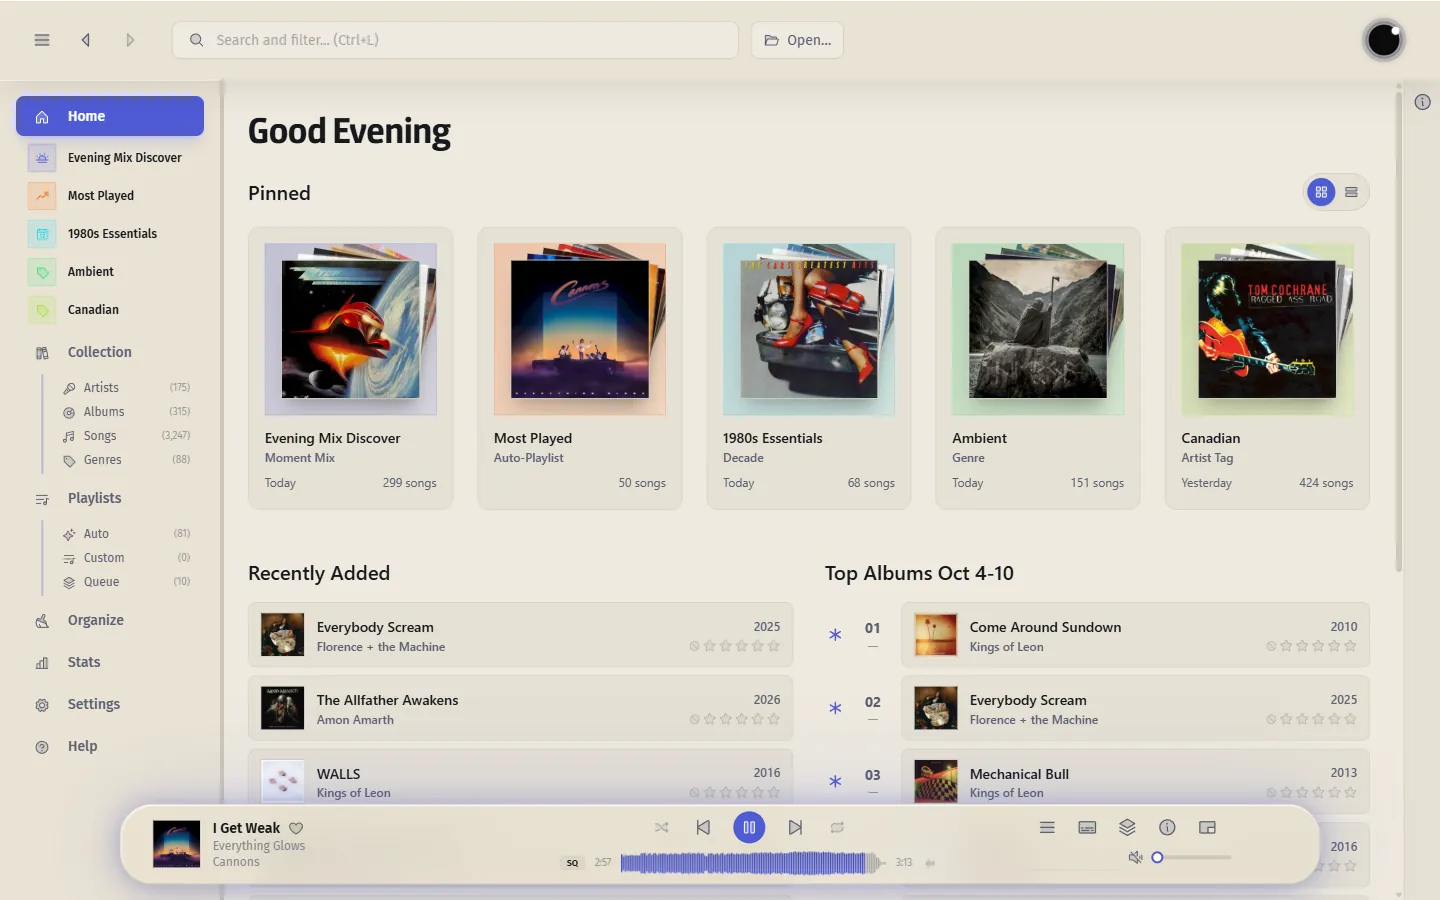This screenshot has width=1440, height=900.
Task: Click the Open... button
Action: [x=797, y=40]
